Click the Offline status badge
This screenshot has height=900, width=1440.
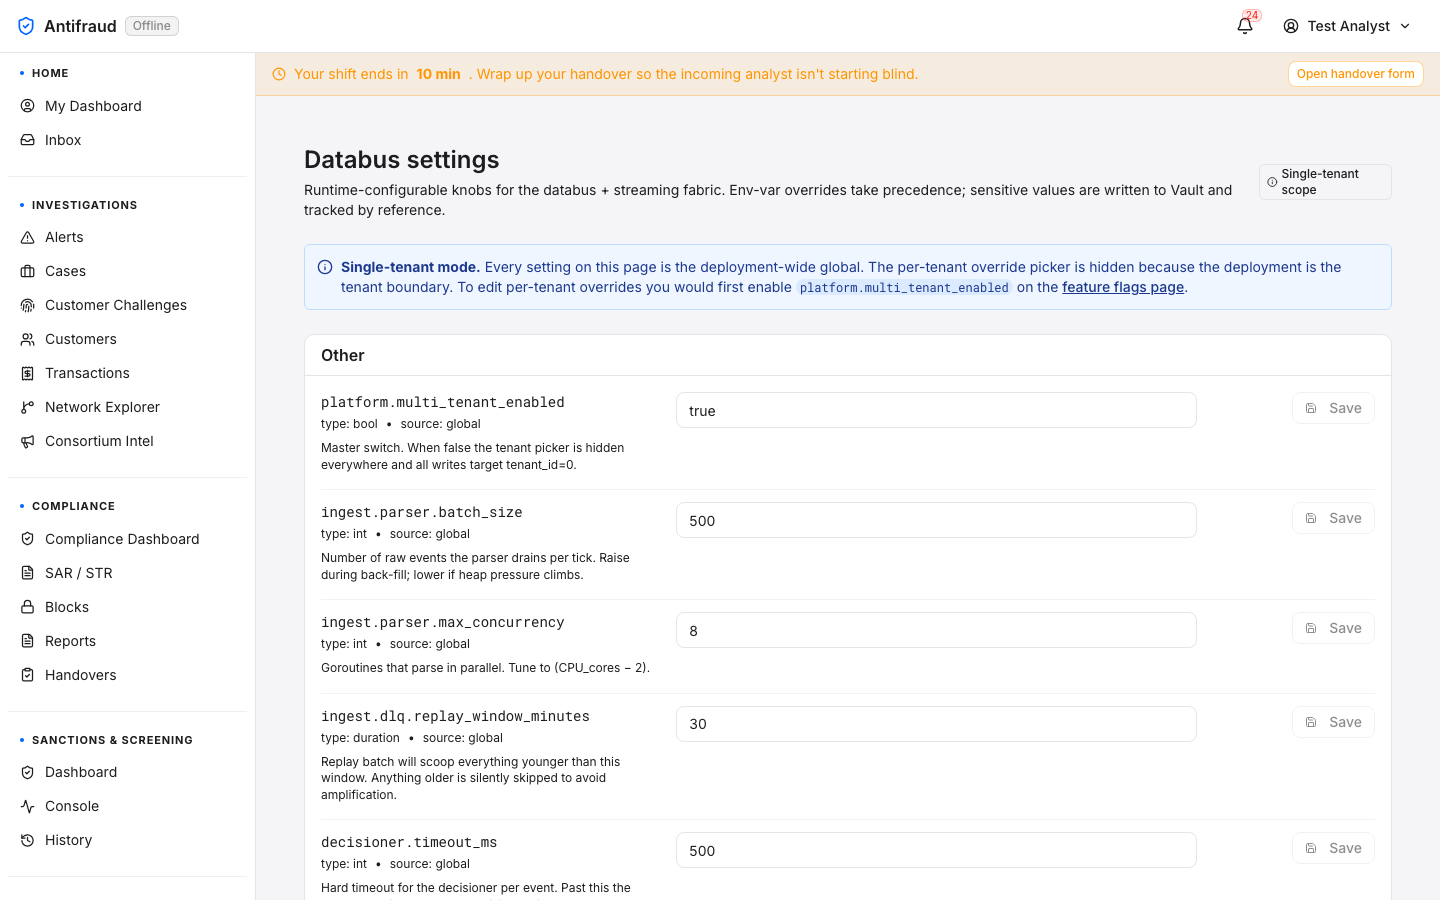click(152, 26)
